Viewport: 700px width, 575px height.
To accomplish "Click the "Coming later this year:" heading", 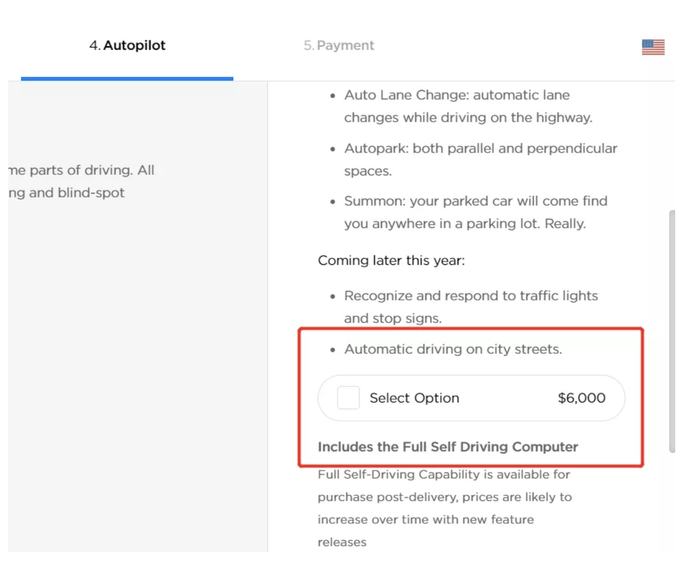I will click(391, 260).
